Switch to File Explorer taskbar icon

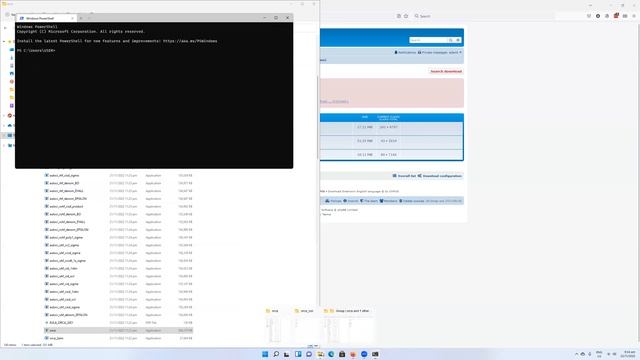click(x=320, y=354)
